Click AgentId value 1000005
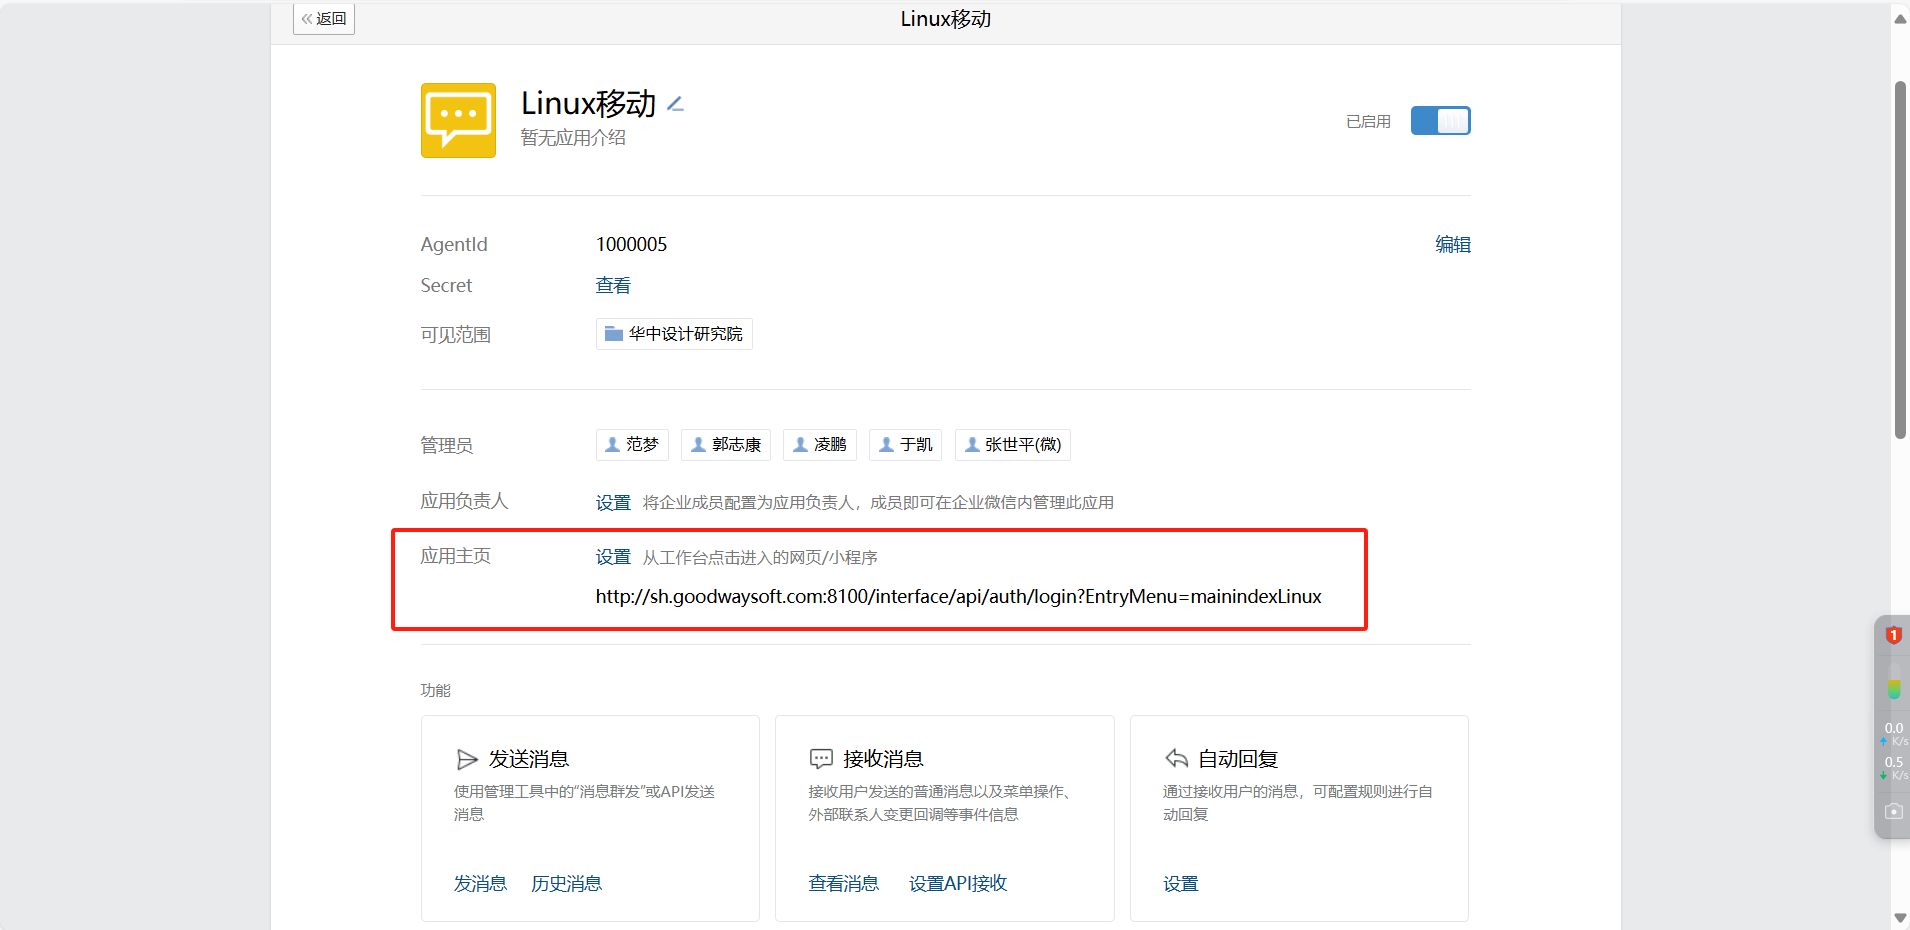1910x930 pixels. point(631,244)
